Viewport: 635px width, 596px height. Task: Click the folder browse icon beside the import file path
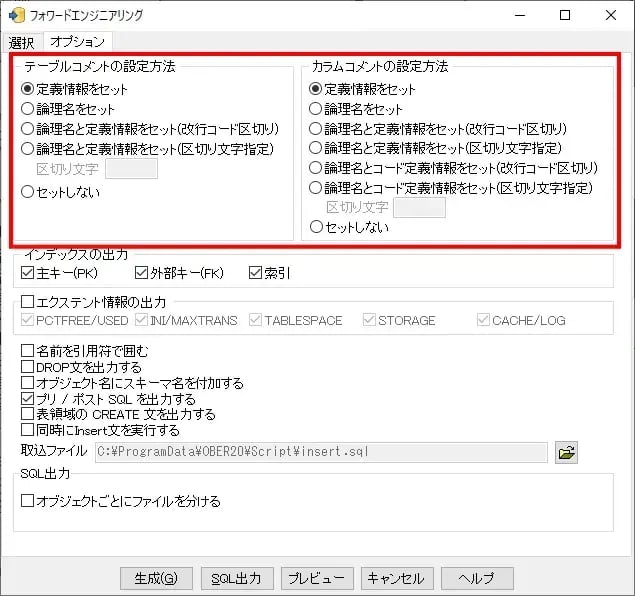click(x=567, y=453)
